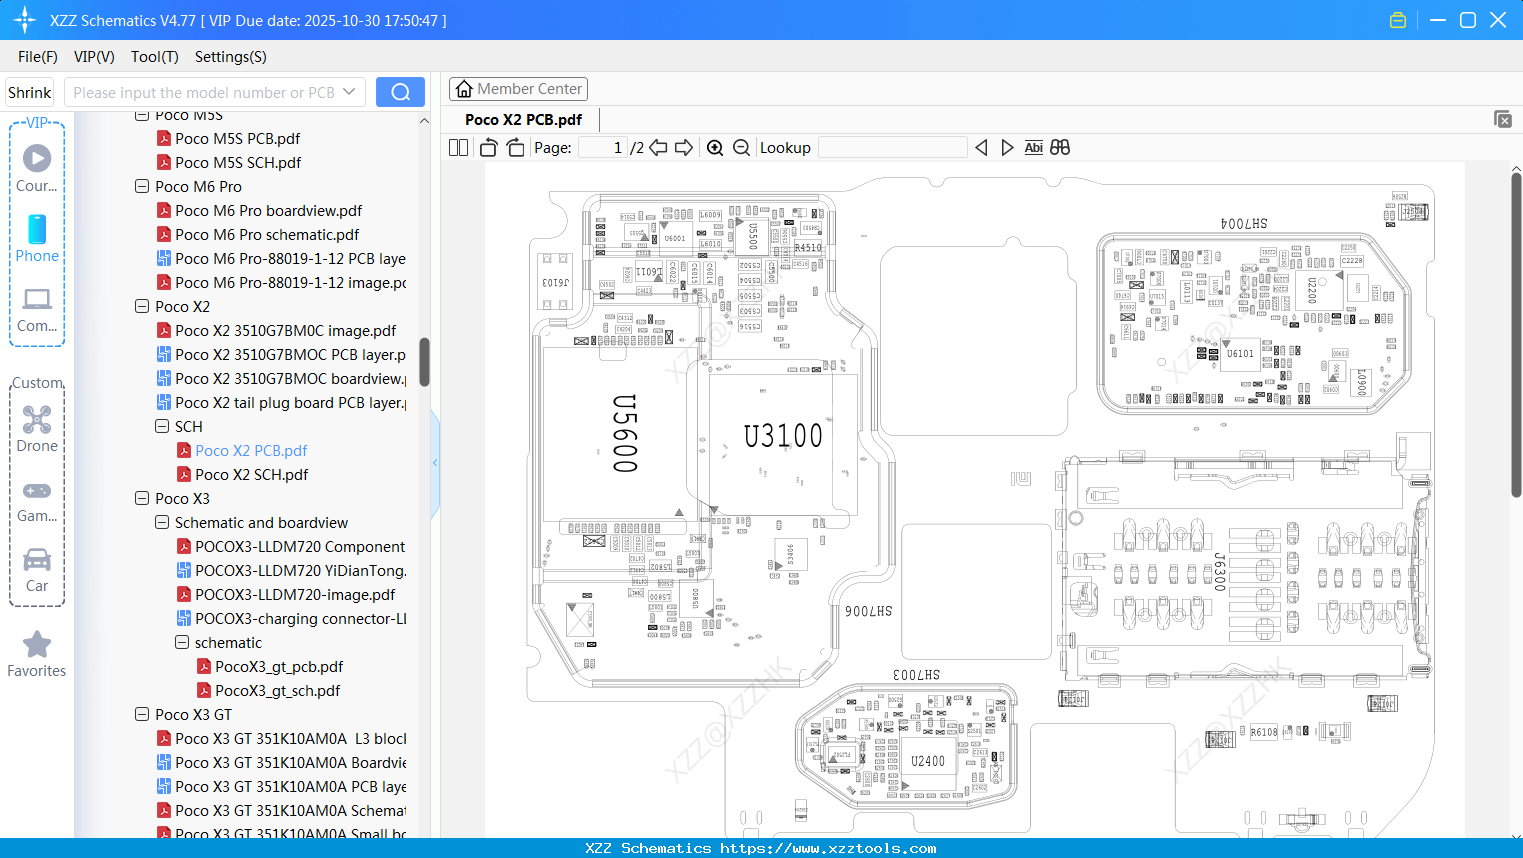This screenshot has height=858, width=1523.
Task: Open the Member Center
Action: click(518, 88)
